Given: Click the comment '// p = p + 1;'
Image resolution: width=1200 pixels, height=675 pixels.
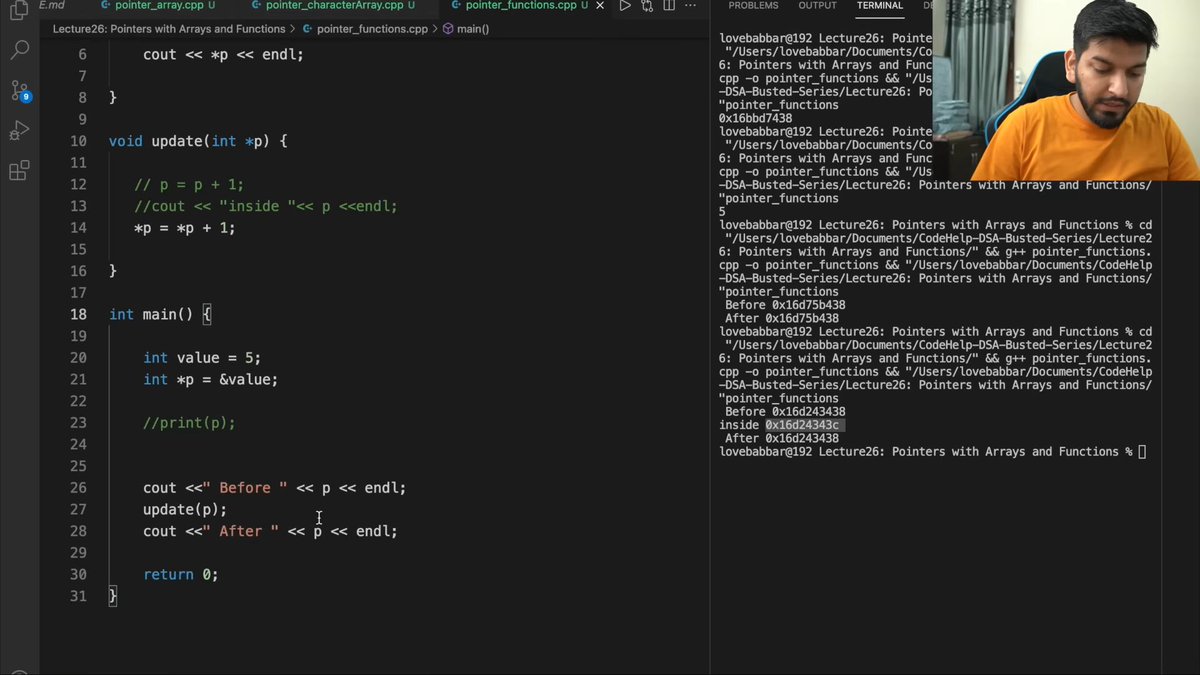Looking at the screenshot, I should (189, 184).
